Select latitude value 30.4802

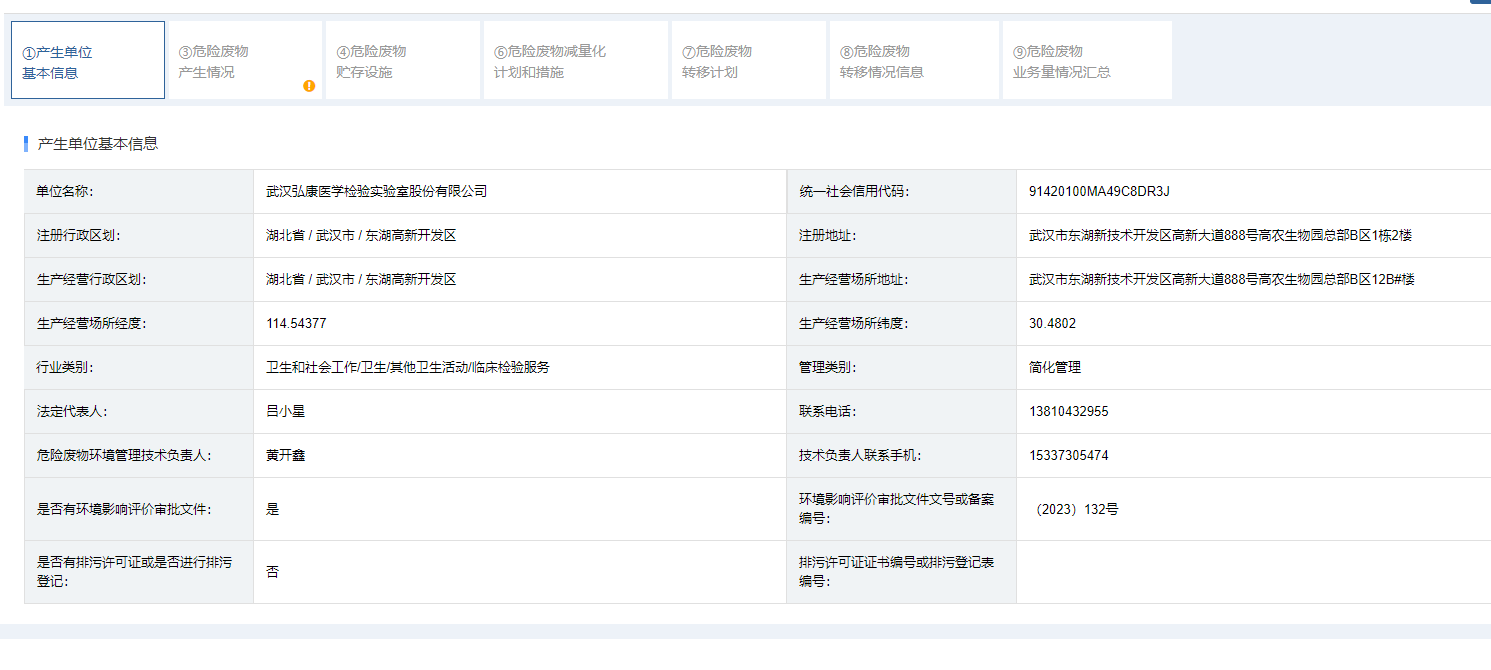pos(1053,323)
